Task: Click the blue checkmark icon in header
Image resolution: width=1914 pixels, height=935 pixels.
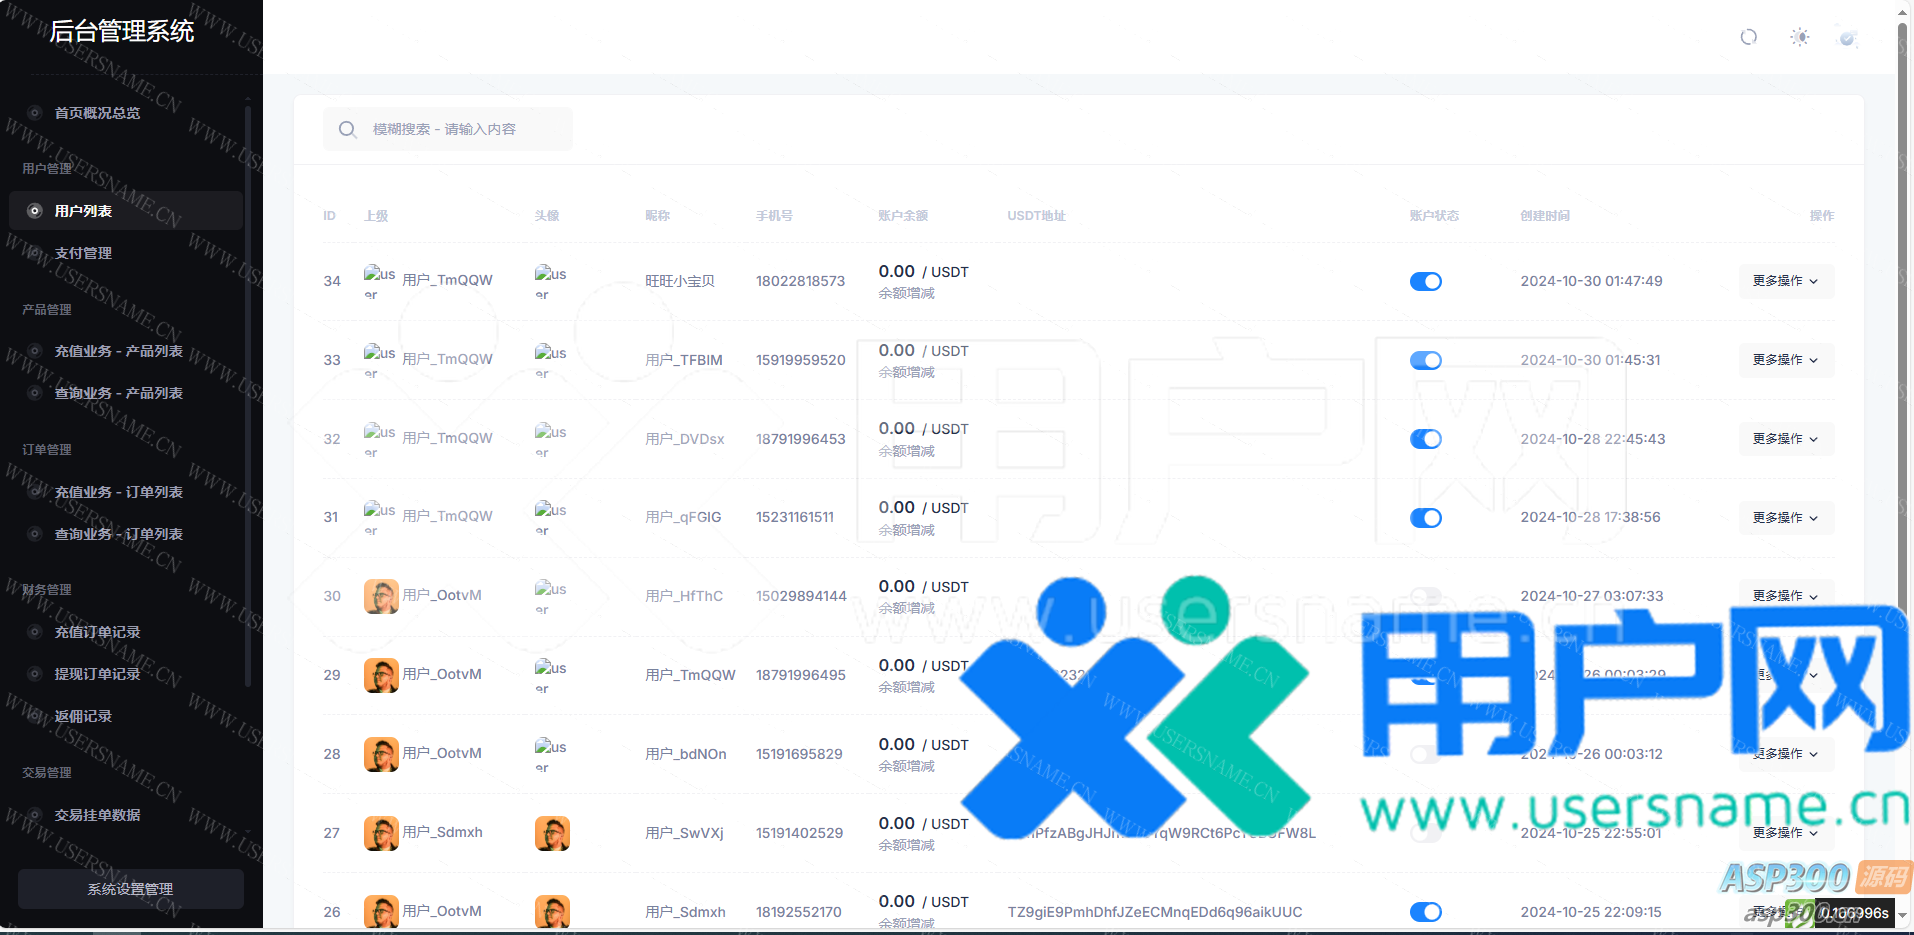Action: coord(1847,38)
